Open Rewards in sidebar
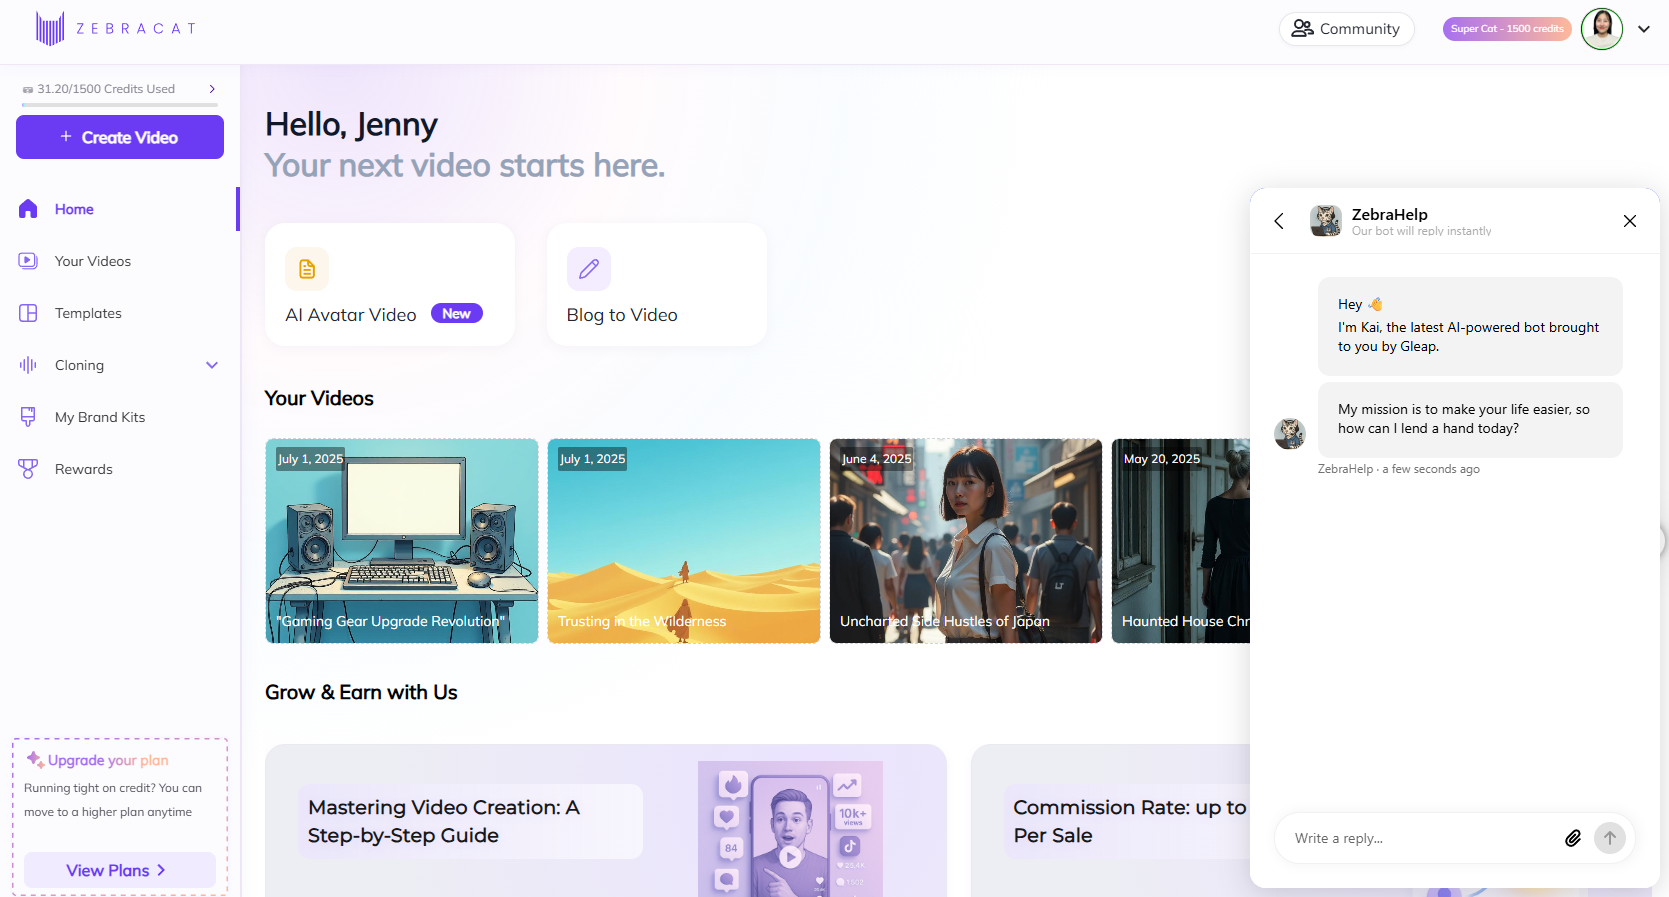This screenshot has height=897, width=1669. pyautogui.click(x=120, y=469)
